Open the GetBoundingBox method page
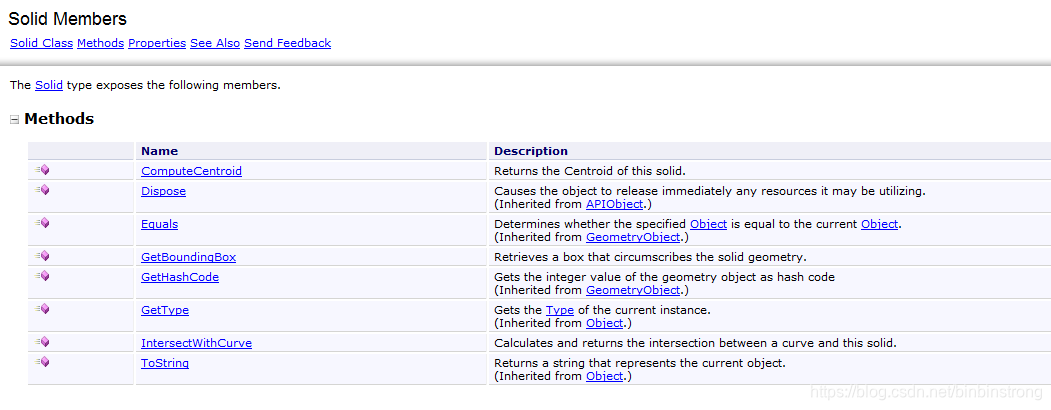Screen dimensions: 1051x410 pyautogui.click(x=188, y=257)
